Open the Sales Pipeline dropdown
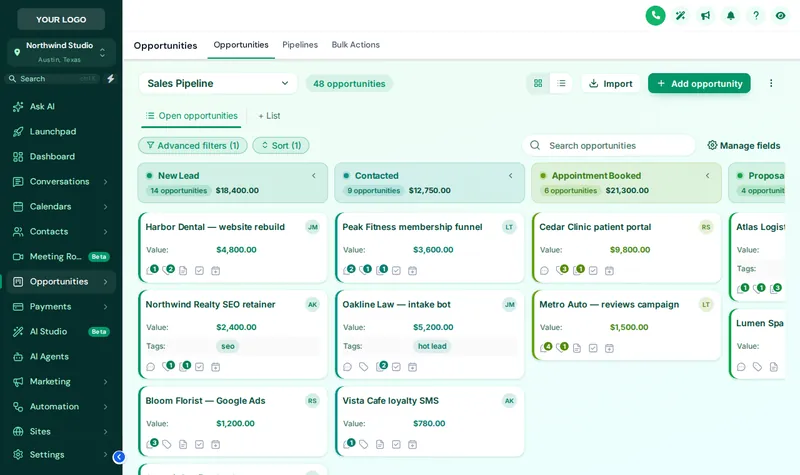Image resolution: width=800 pixels, height=475 pixels. coord(218,83)
